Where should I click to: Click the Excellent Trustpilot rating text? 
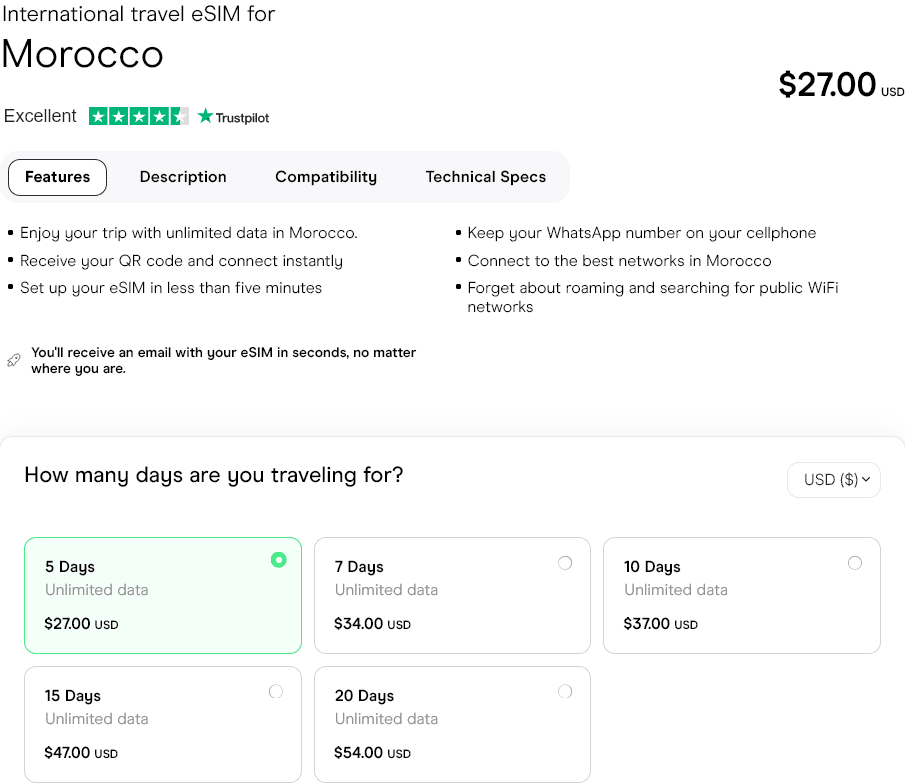point(40,116)
